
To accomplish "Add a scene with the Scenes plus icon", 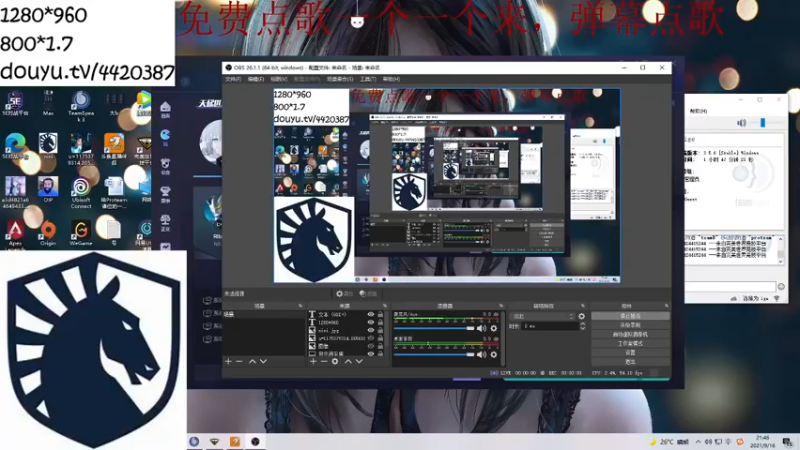I will click(228, 361).
